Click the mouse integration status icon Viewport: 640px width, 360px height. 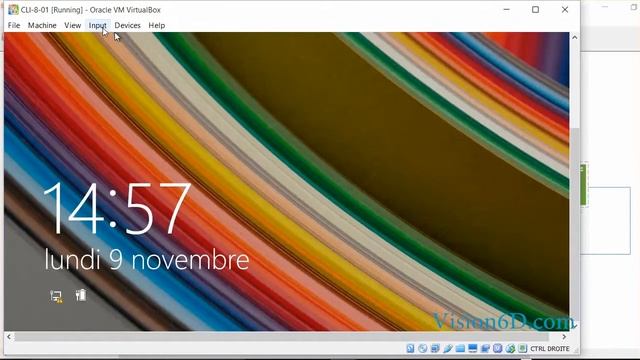[510, 349]
